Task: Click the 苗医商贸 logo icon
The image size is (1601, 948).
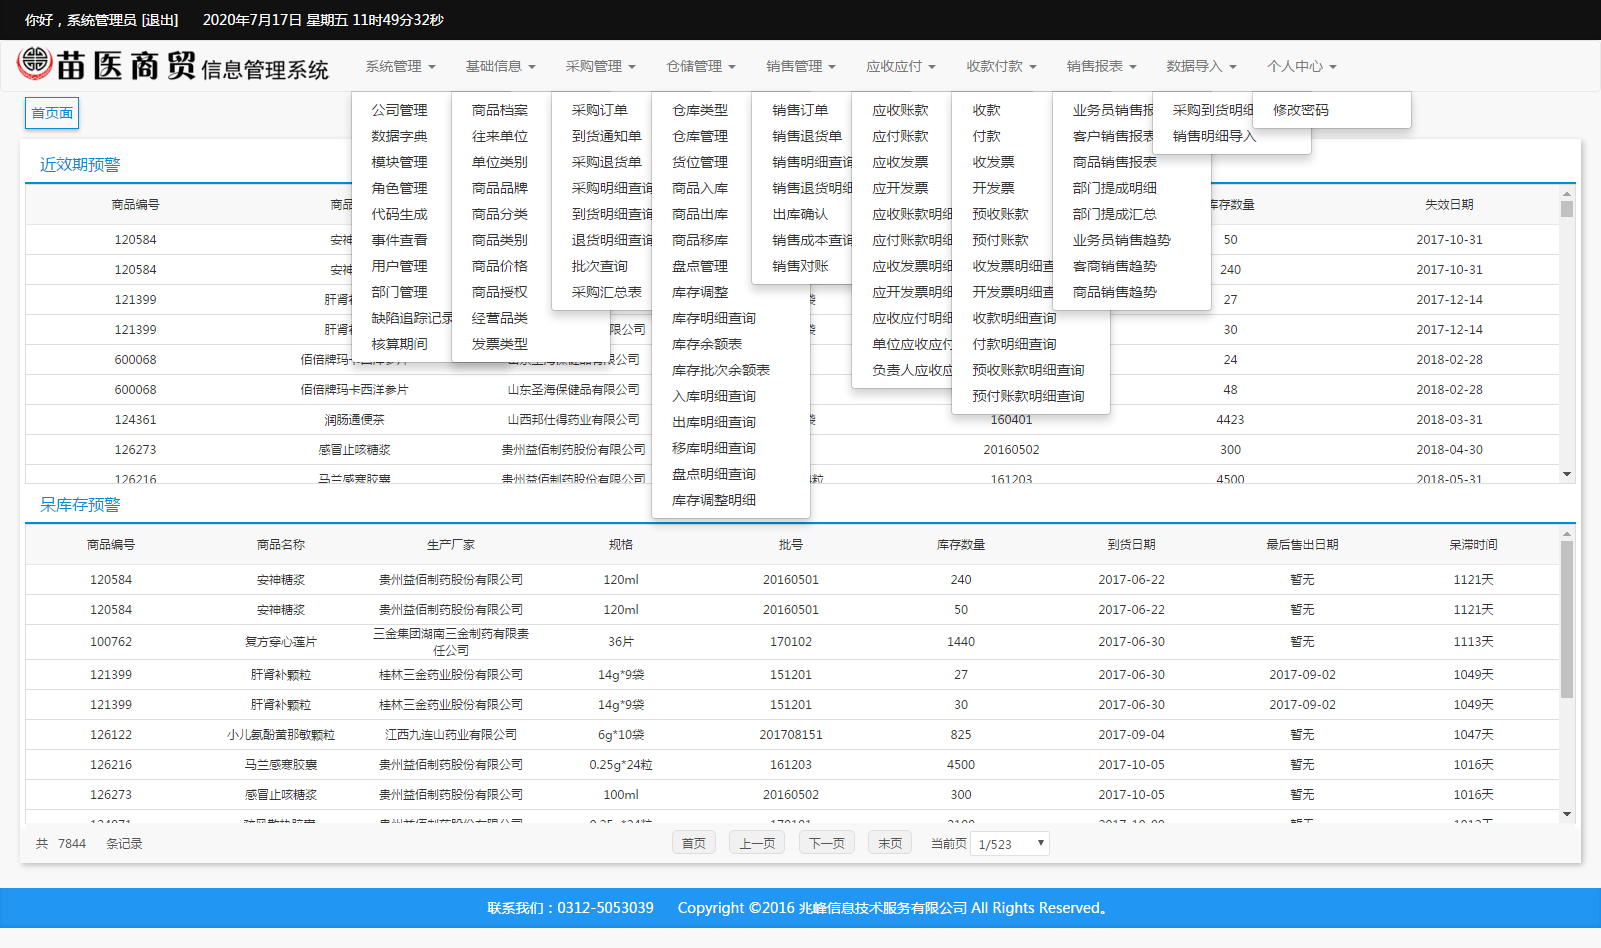Action: coord(34,63)
